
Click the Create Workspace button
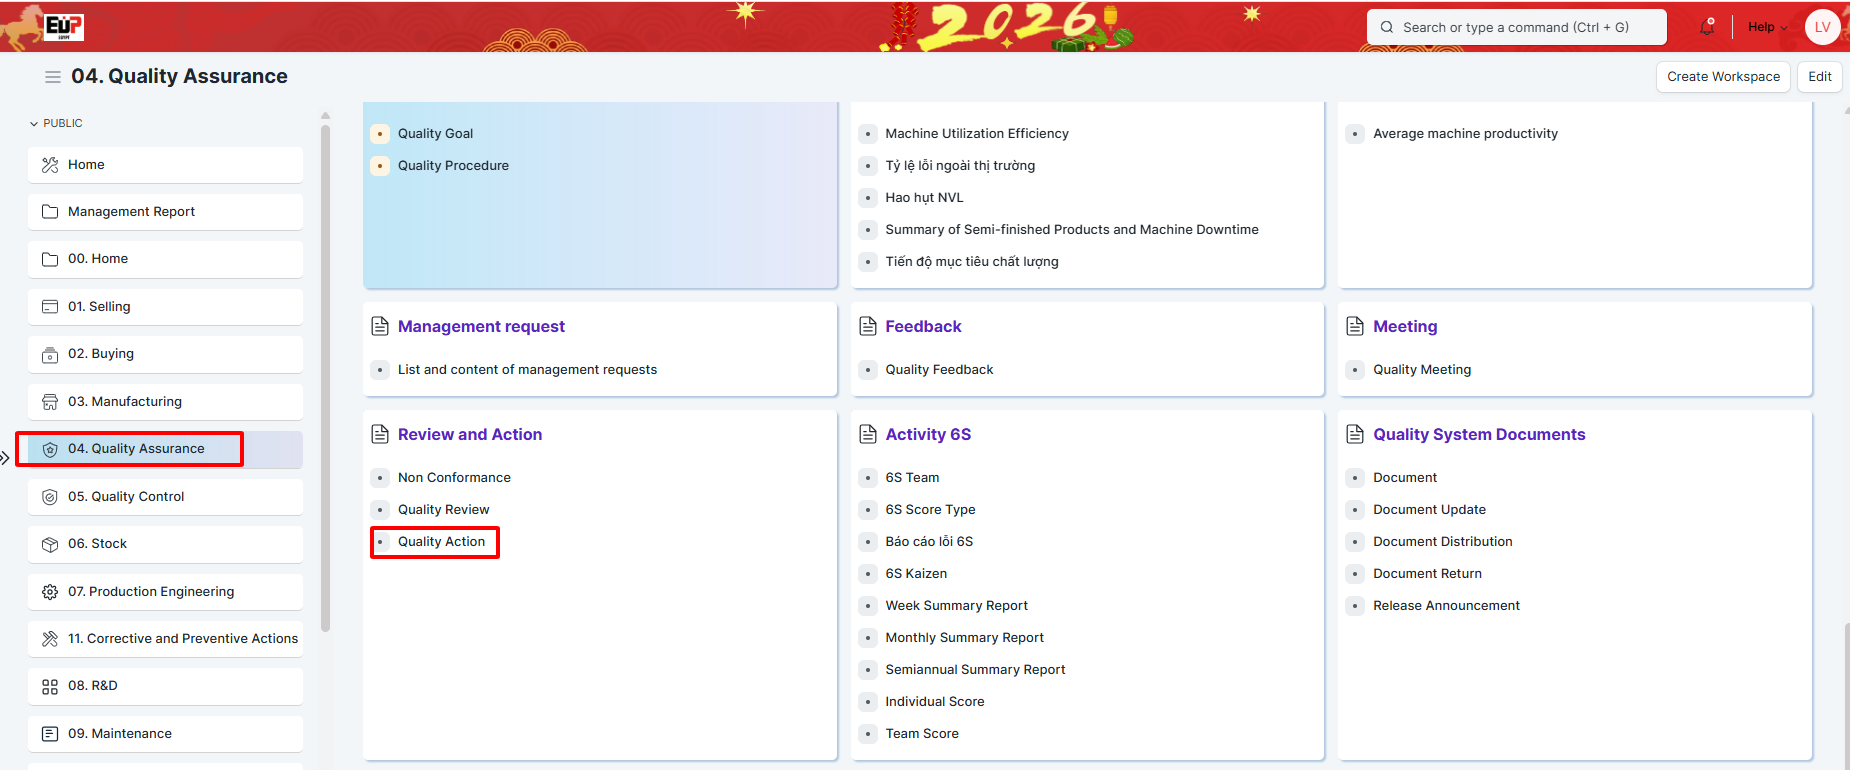coord(1722,77)
